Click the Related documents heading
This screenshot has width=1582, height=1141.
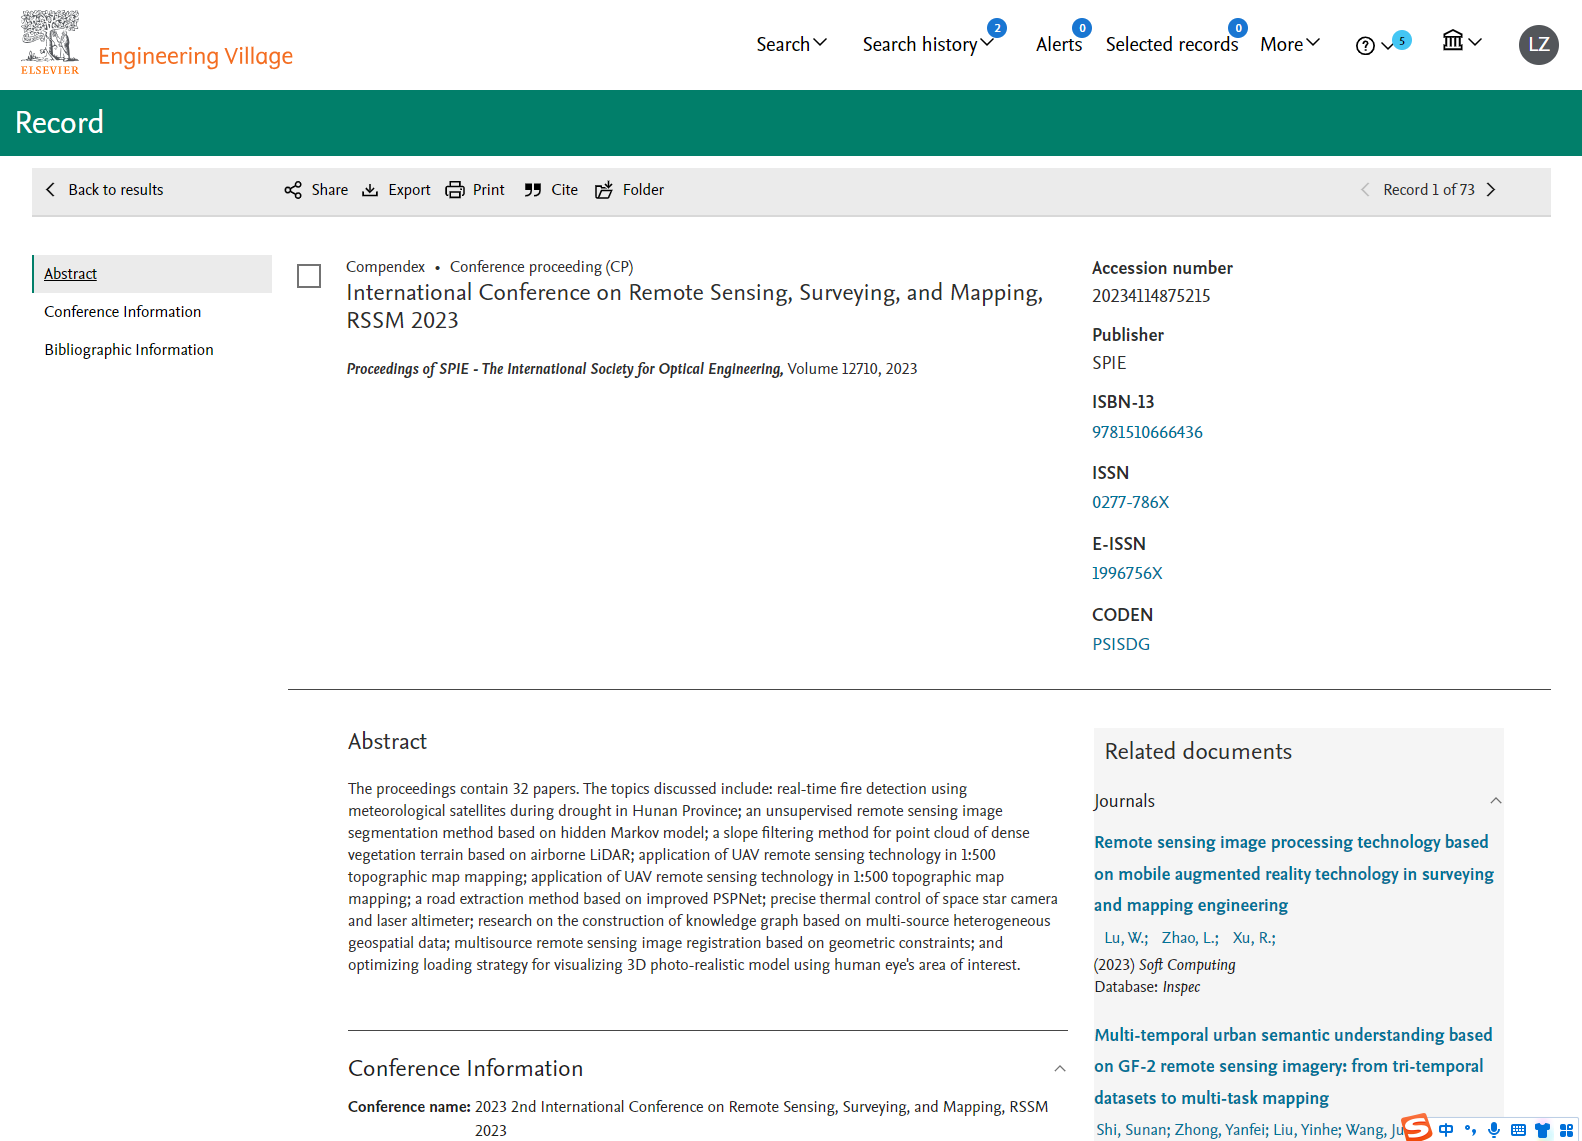1198,752
